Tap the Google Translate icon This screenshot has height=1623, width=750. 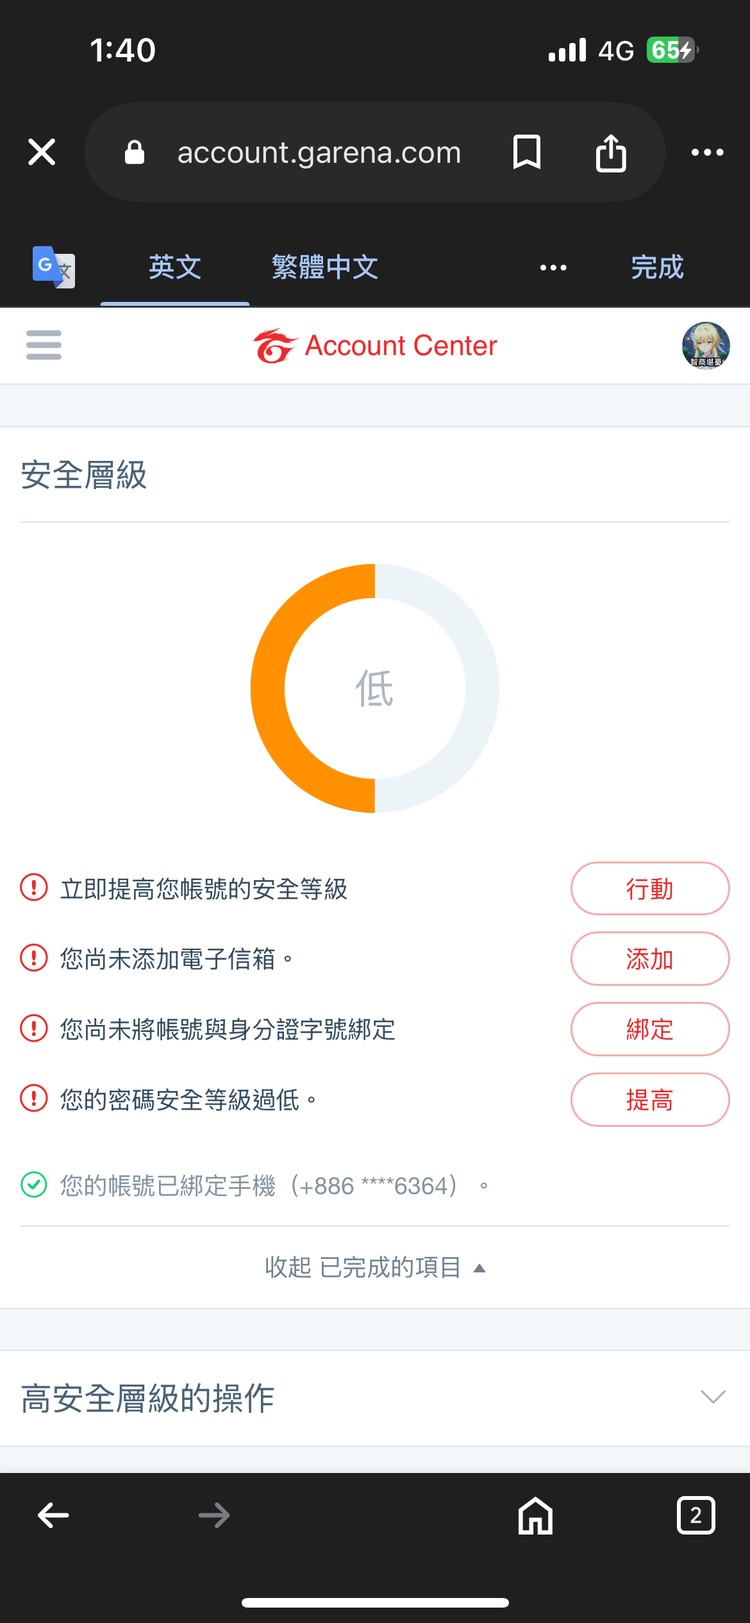pyautogui.click(x=53, y=267)
